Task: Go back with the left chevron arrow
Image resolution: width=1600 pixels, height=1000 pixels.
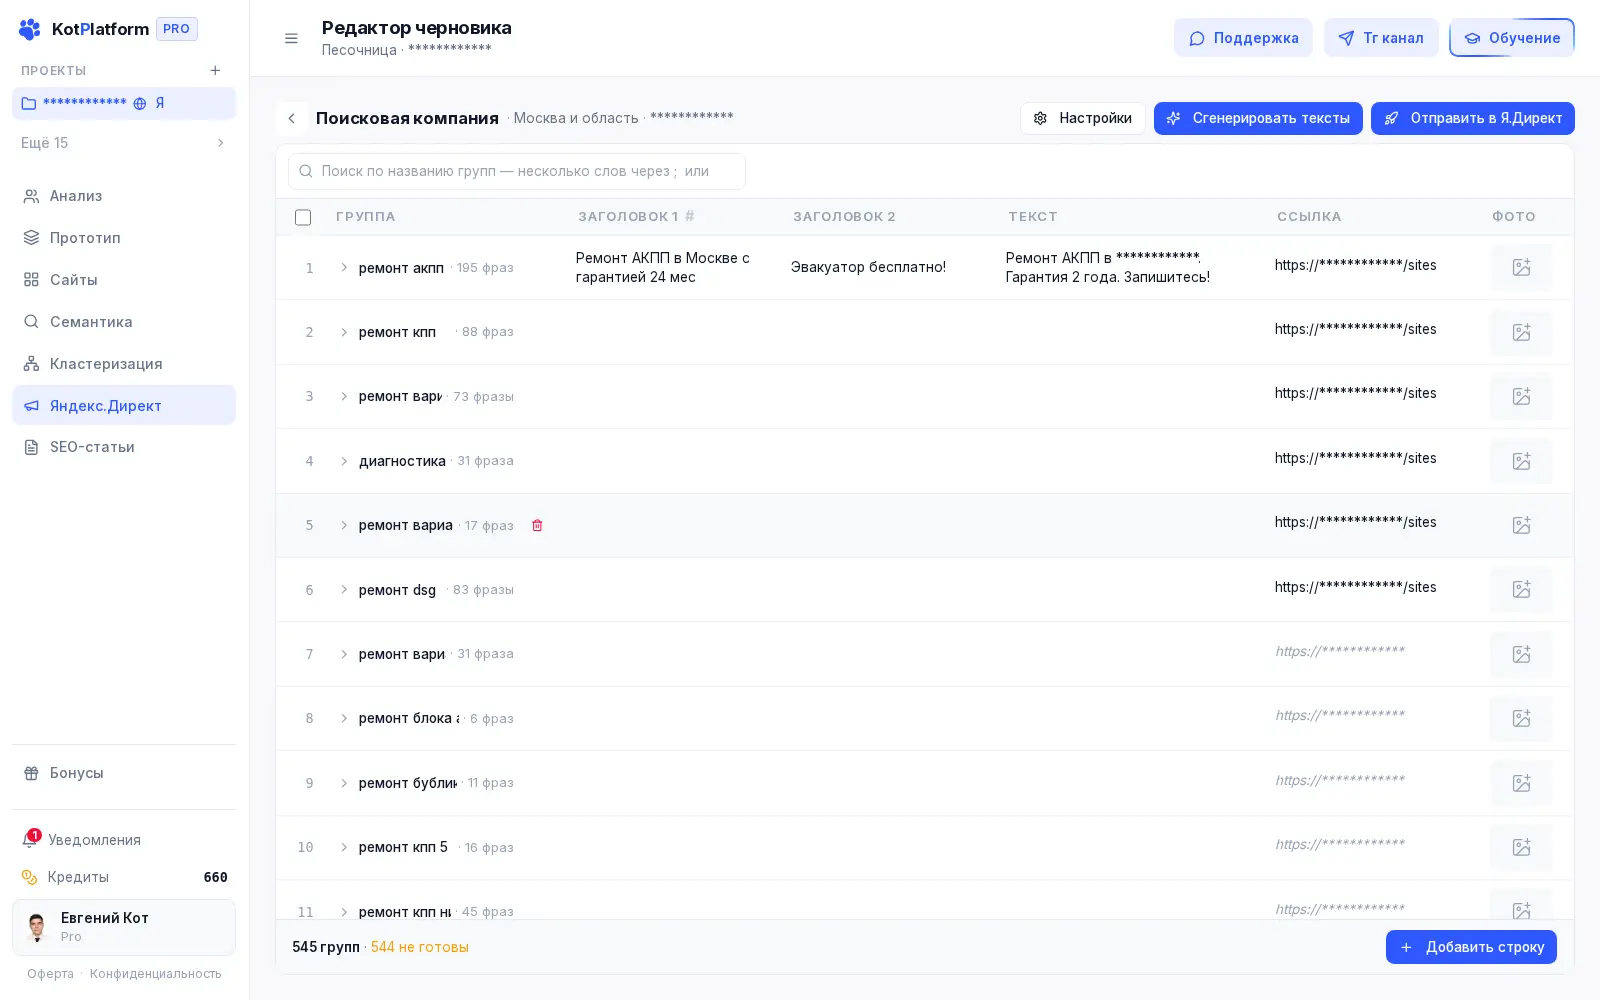Action: tap(291, 118)
